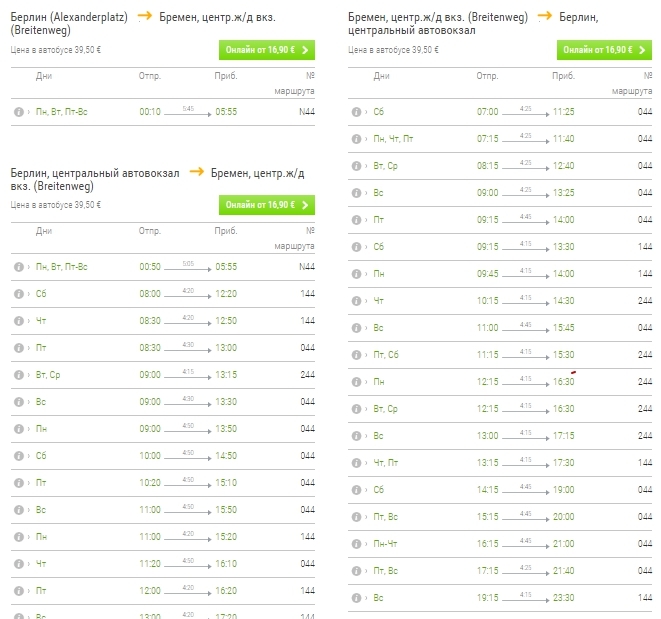Open info icon on the 10:20 Friday trip

coord(19,482)
